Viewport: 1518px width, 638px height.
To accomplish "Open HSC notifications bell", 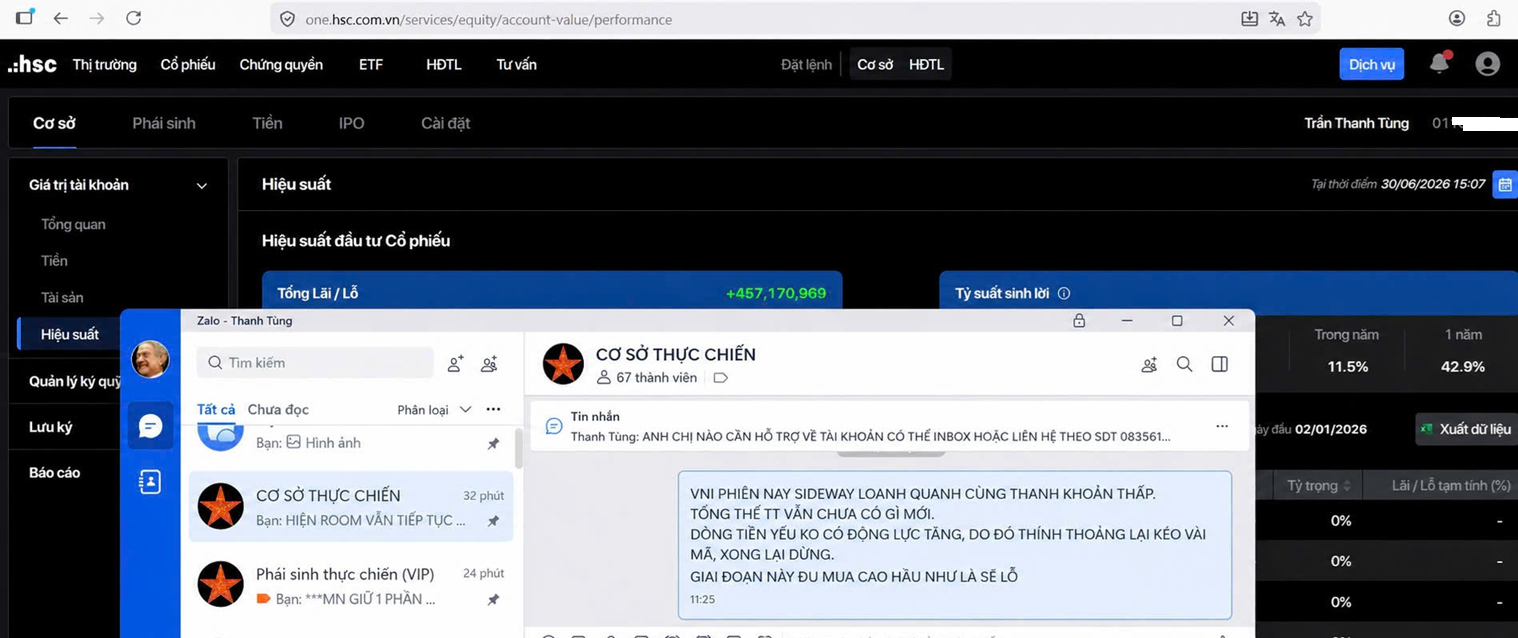I will pyautogui.click(x=1439, y=63).
